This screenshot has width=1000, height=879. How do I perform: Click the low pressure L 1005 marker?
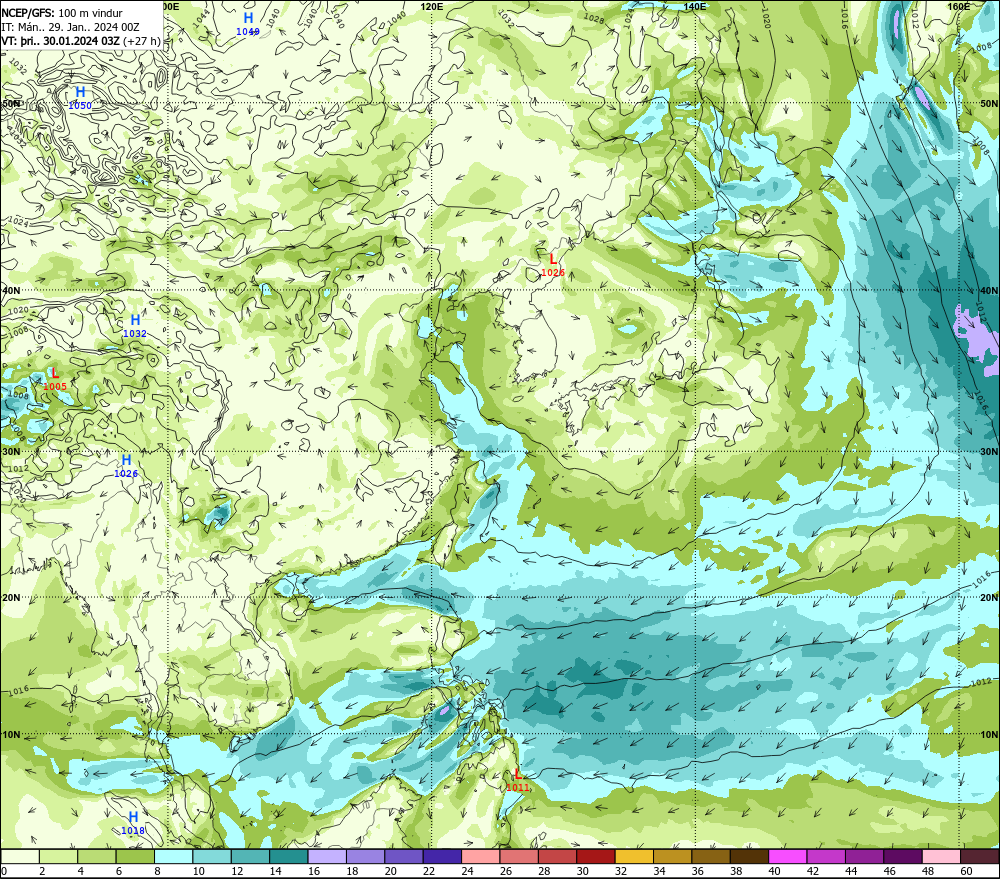coord(55,380)
